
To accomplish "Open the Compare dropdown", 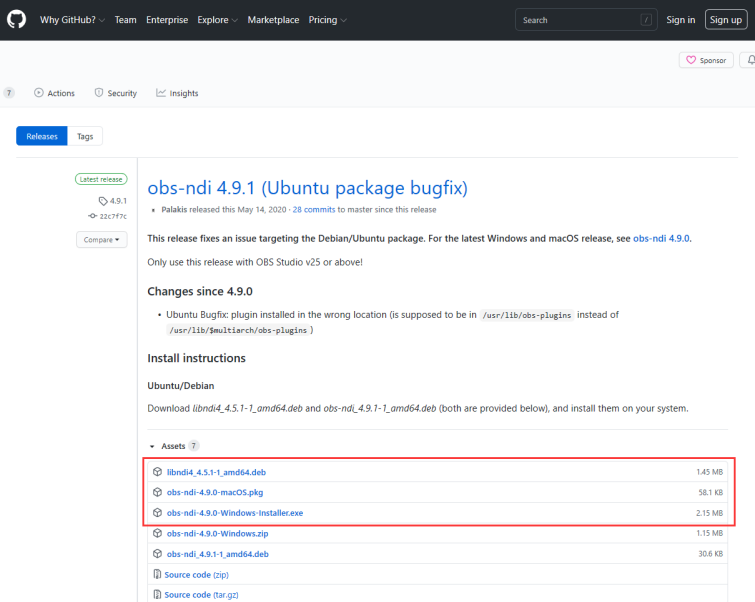I will click(102, 240).
